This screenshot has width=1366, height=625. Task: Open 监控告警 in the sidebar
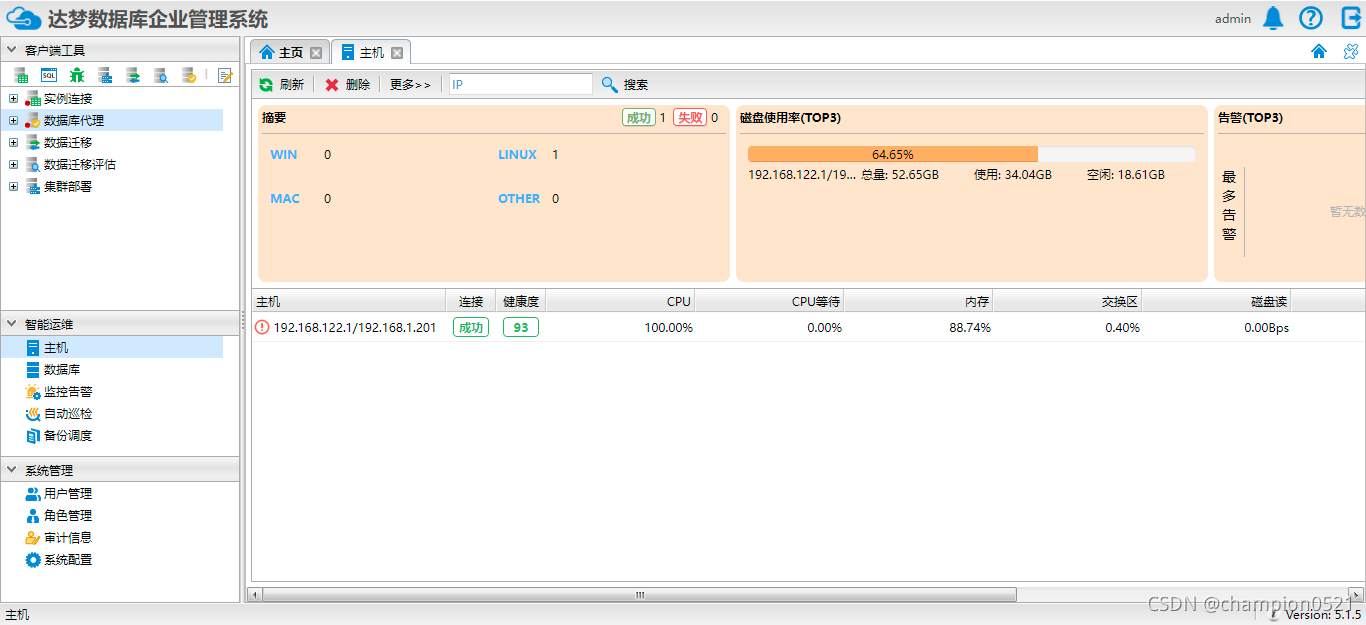click(68, 391)
